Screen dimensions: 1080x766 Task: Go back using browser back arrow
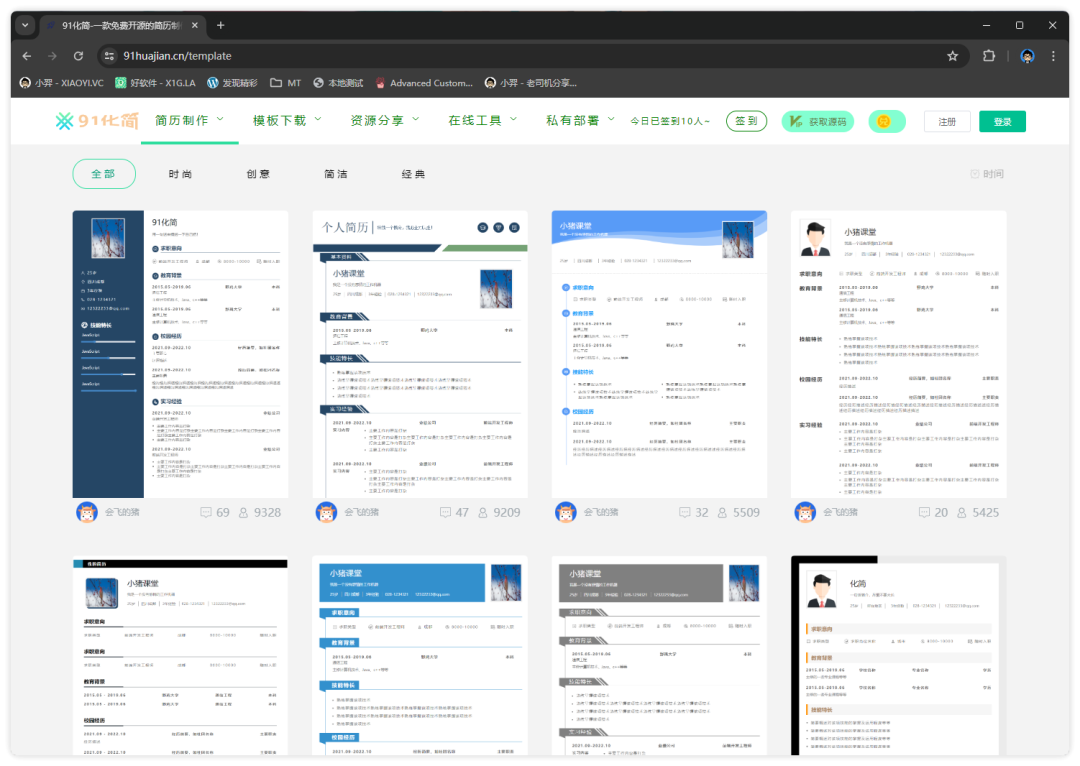click(27, 56)
